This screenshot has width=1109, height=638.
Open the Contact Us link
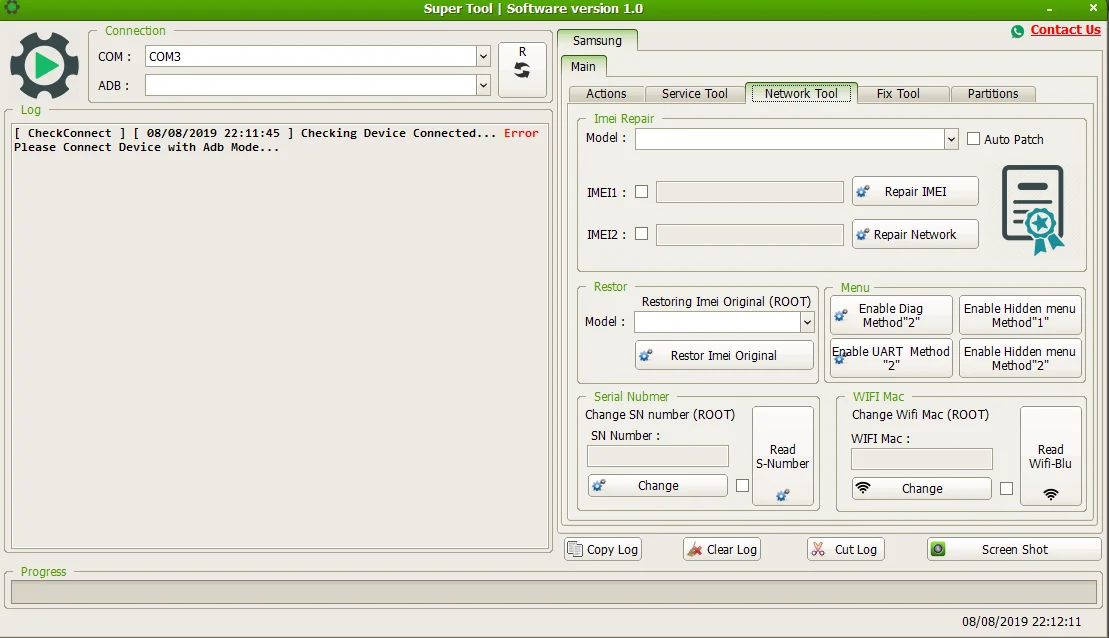click(x=1065, y=30)
